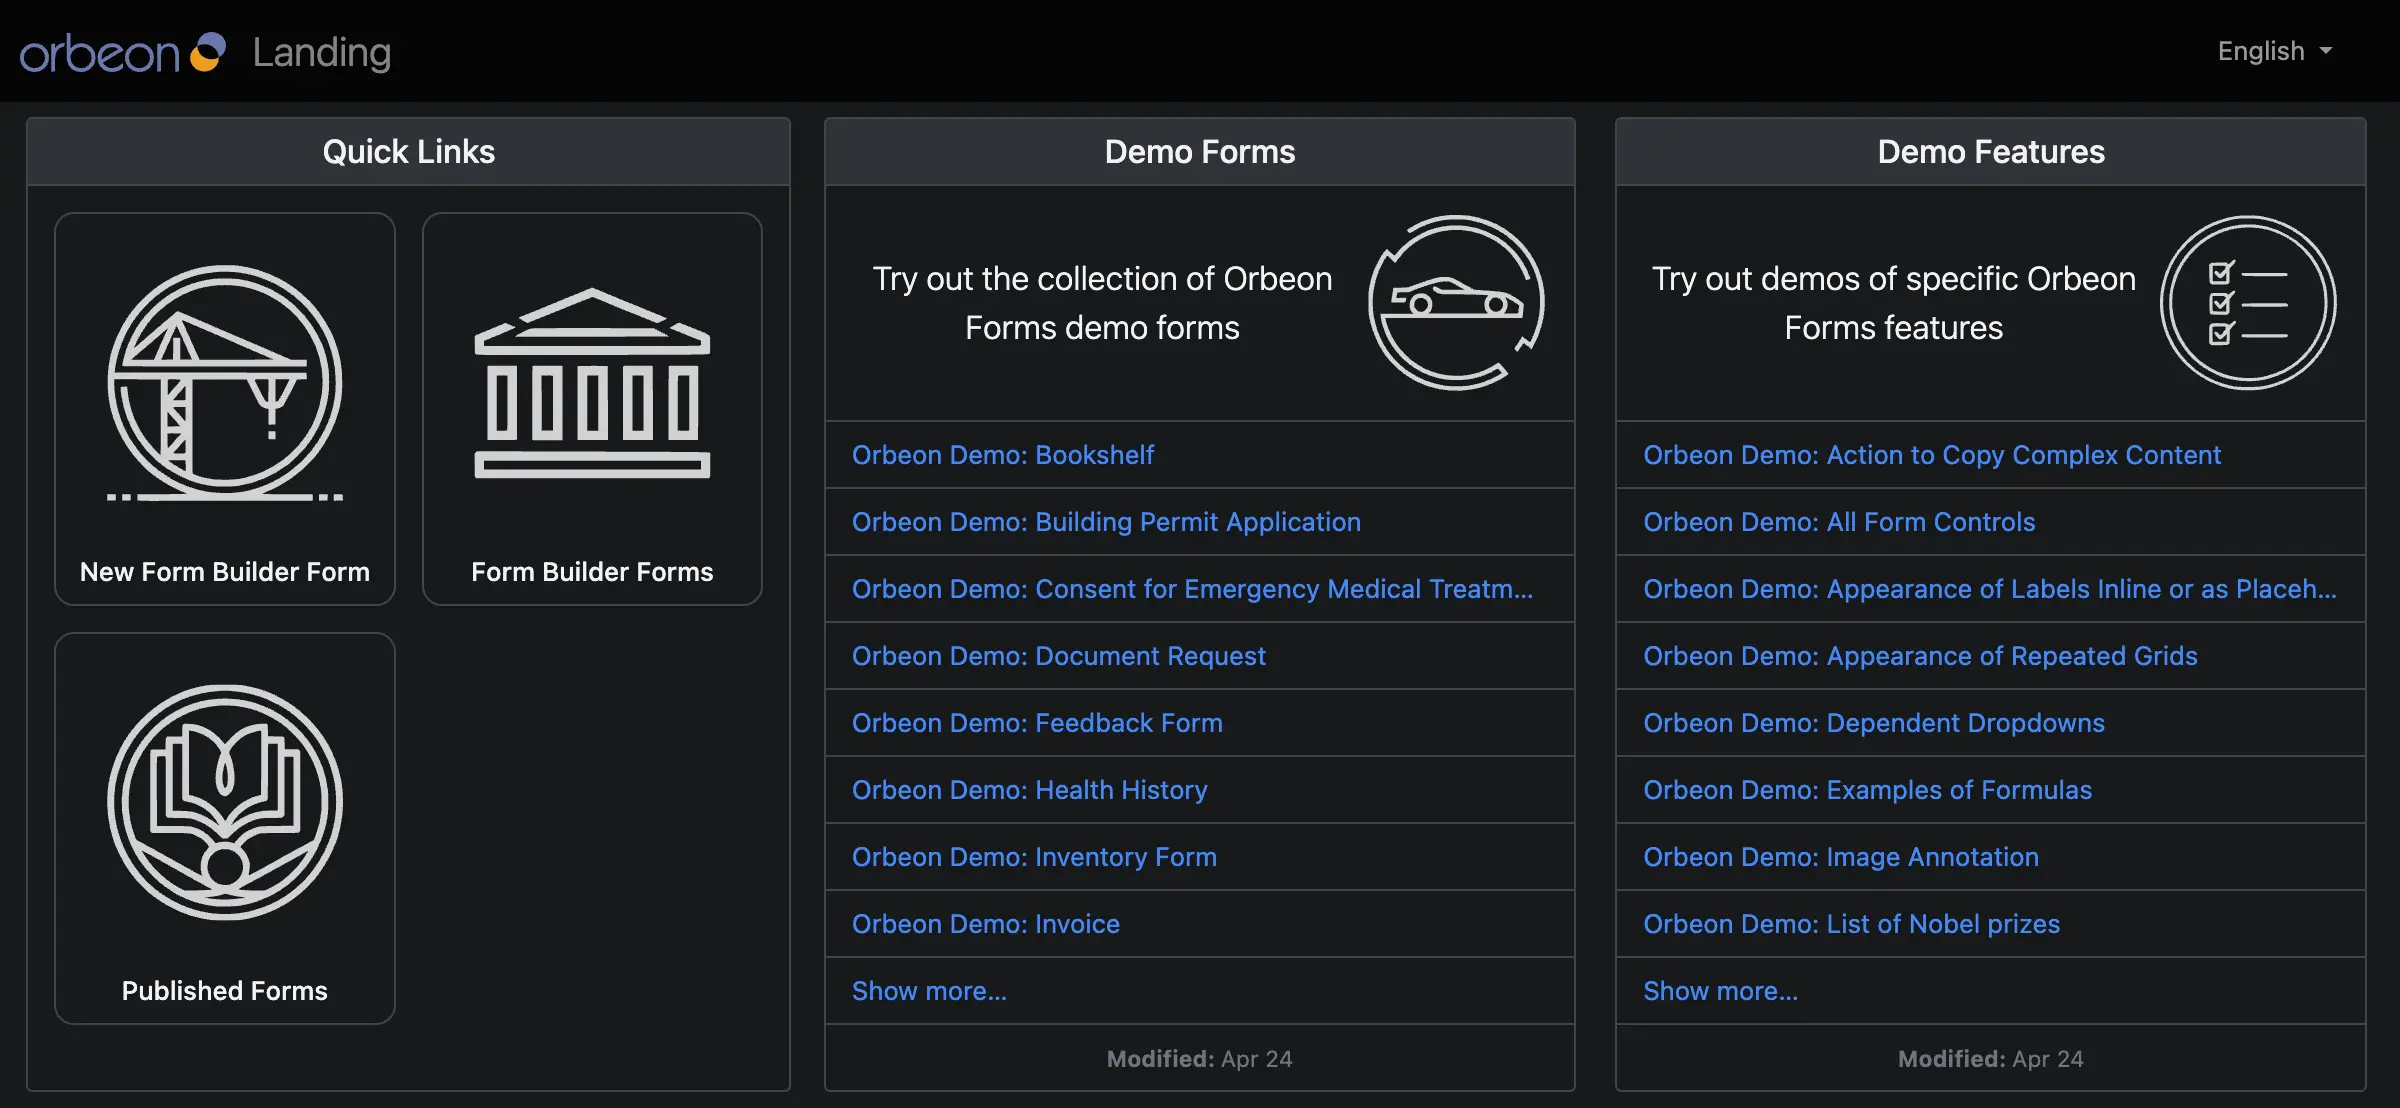Open Action to Copy Complex Content demo
Viewport: 2400px width, 1108px height.
pos(1932,455)
